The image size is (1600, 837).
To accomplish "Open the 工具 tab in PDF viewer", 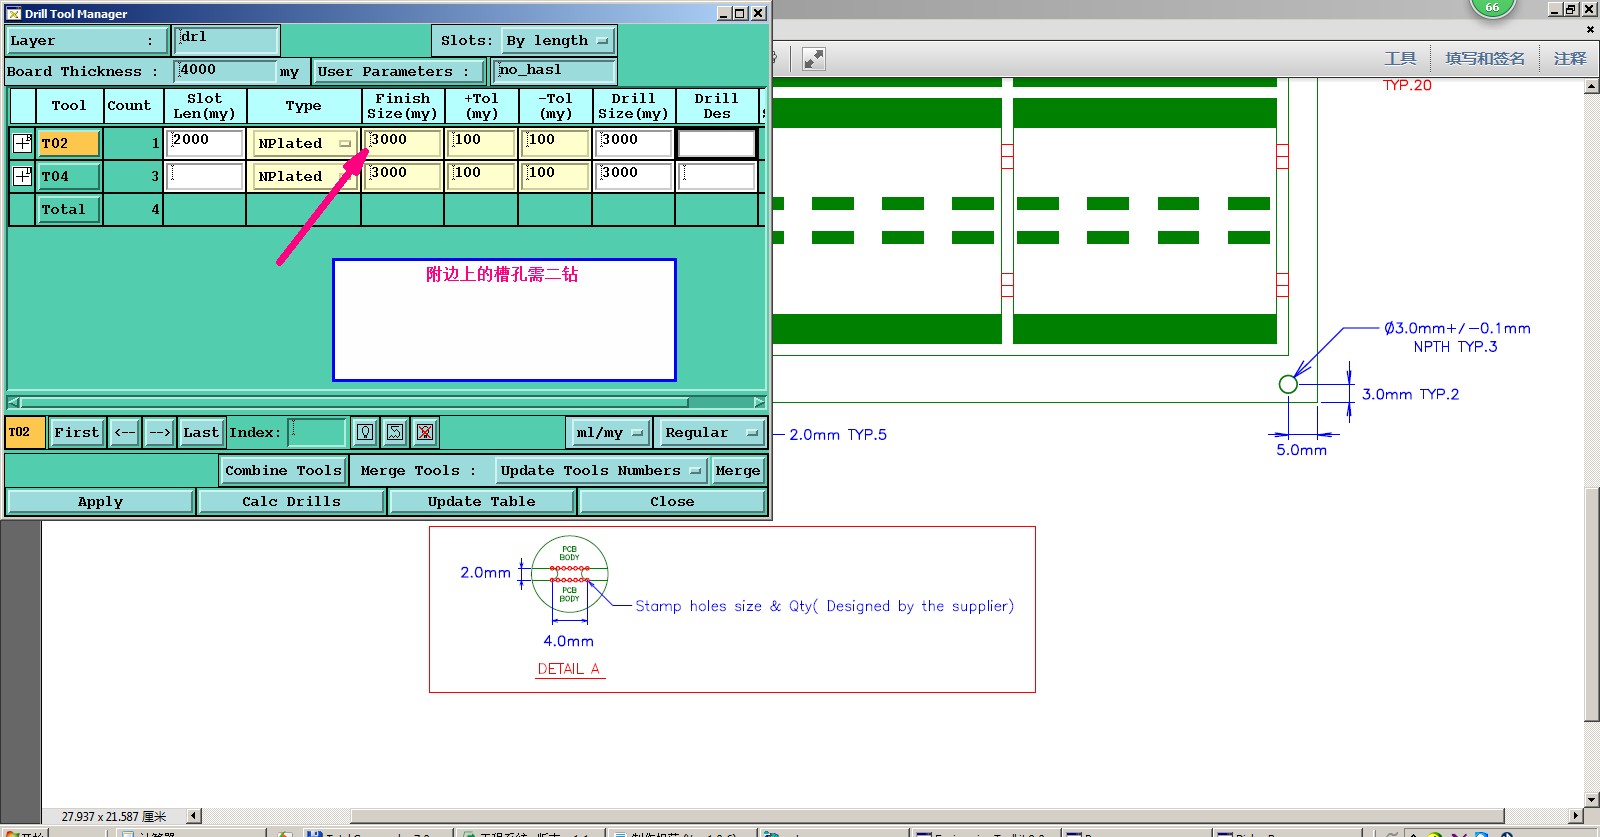I will [1400, 59].
